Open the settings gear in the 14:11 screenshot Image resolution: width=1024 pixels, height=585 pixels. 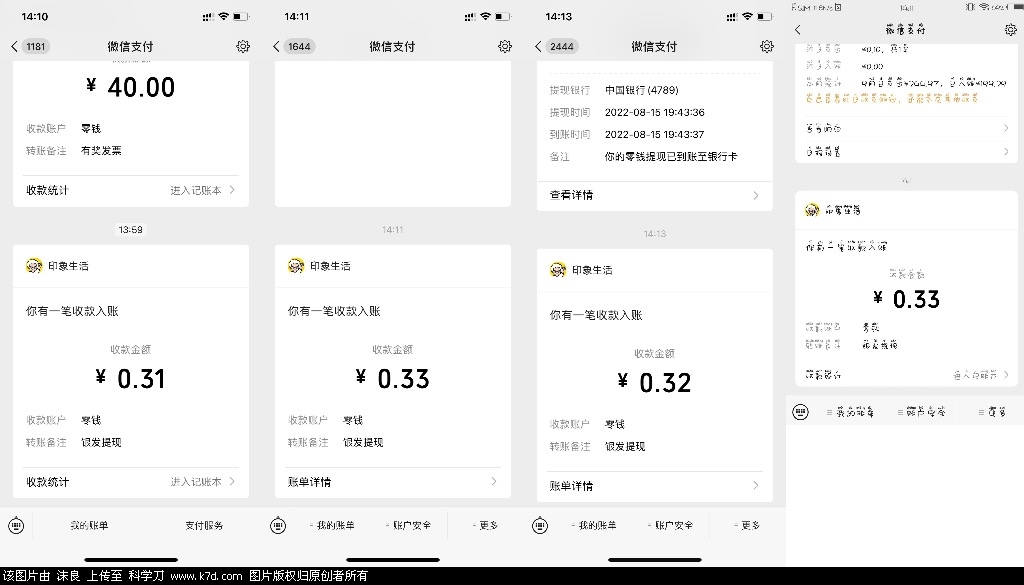click(x=505, y=46)
